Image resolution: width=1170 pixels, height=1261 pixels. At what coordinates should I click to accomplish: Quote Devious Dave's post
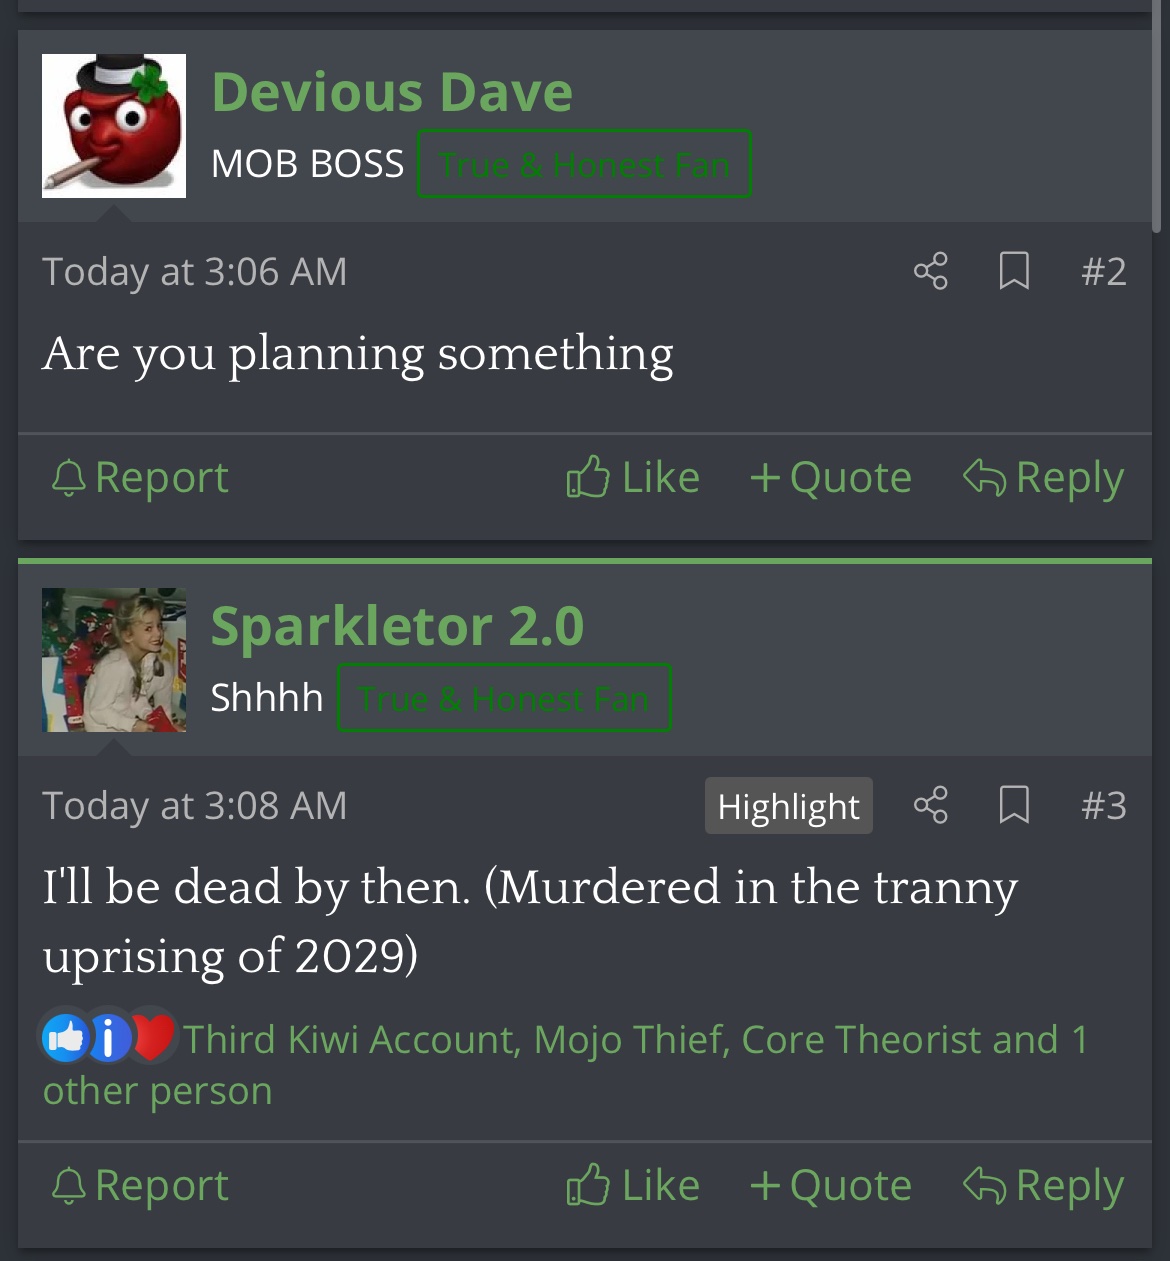pos(830,477)
